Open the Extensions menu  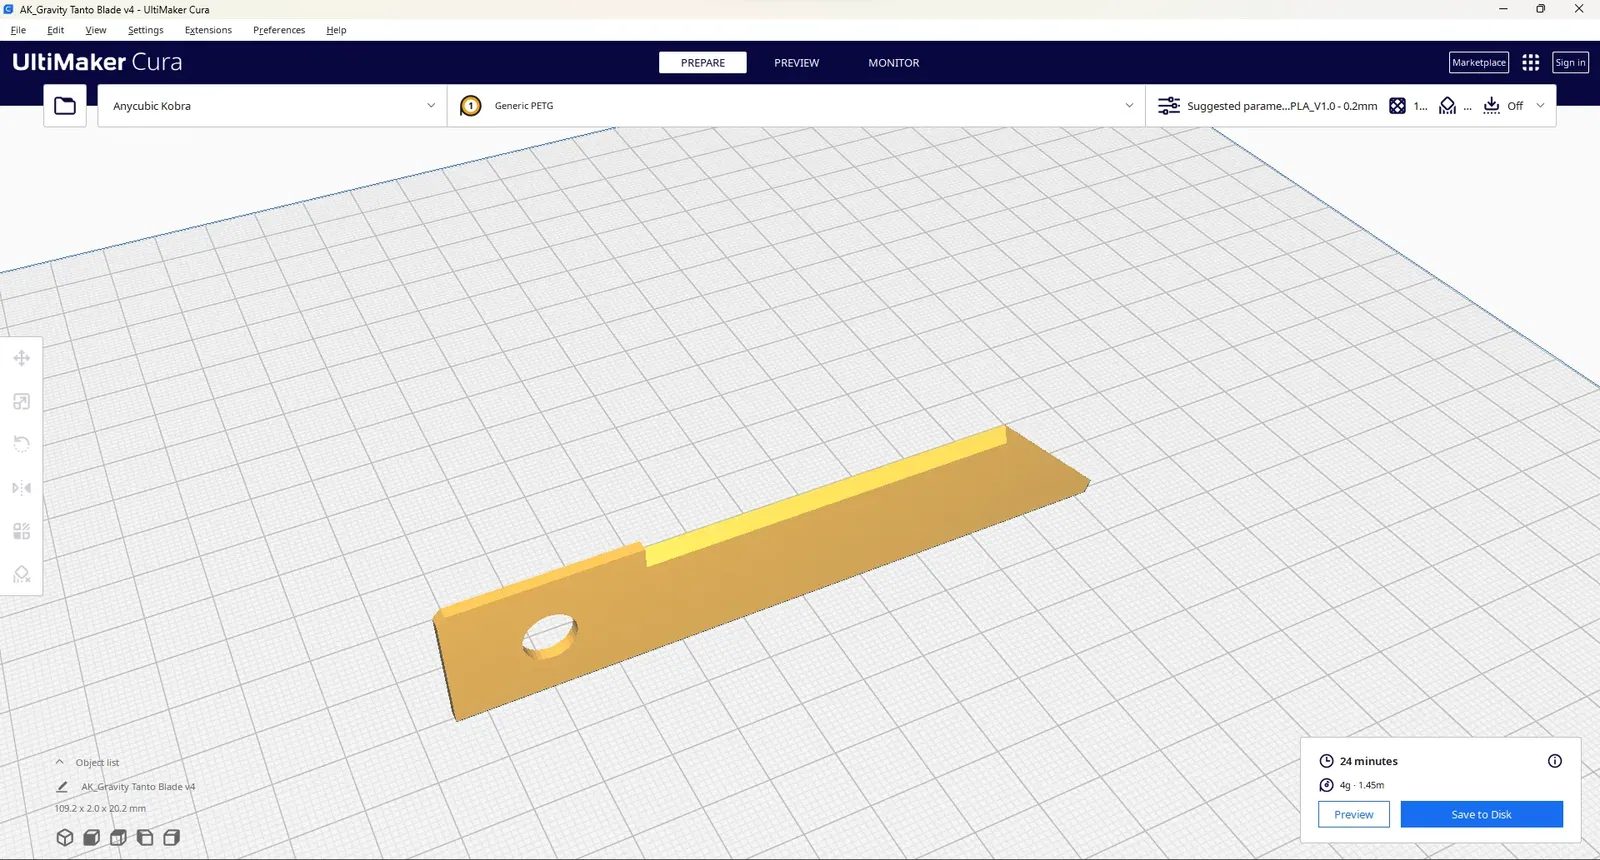pos(208,30)
